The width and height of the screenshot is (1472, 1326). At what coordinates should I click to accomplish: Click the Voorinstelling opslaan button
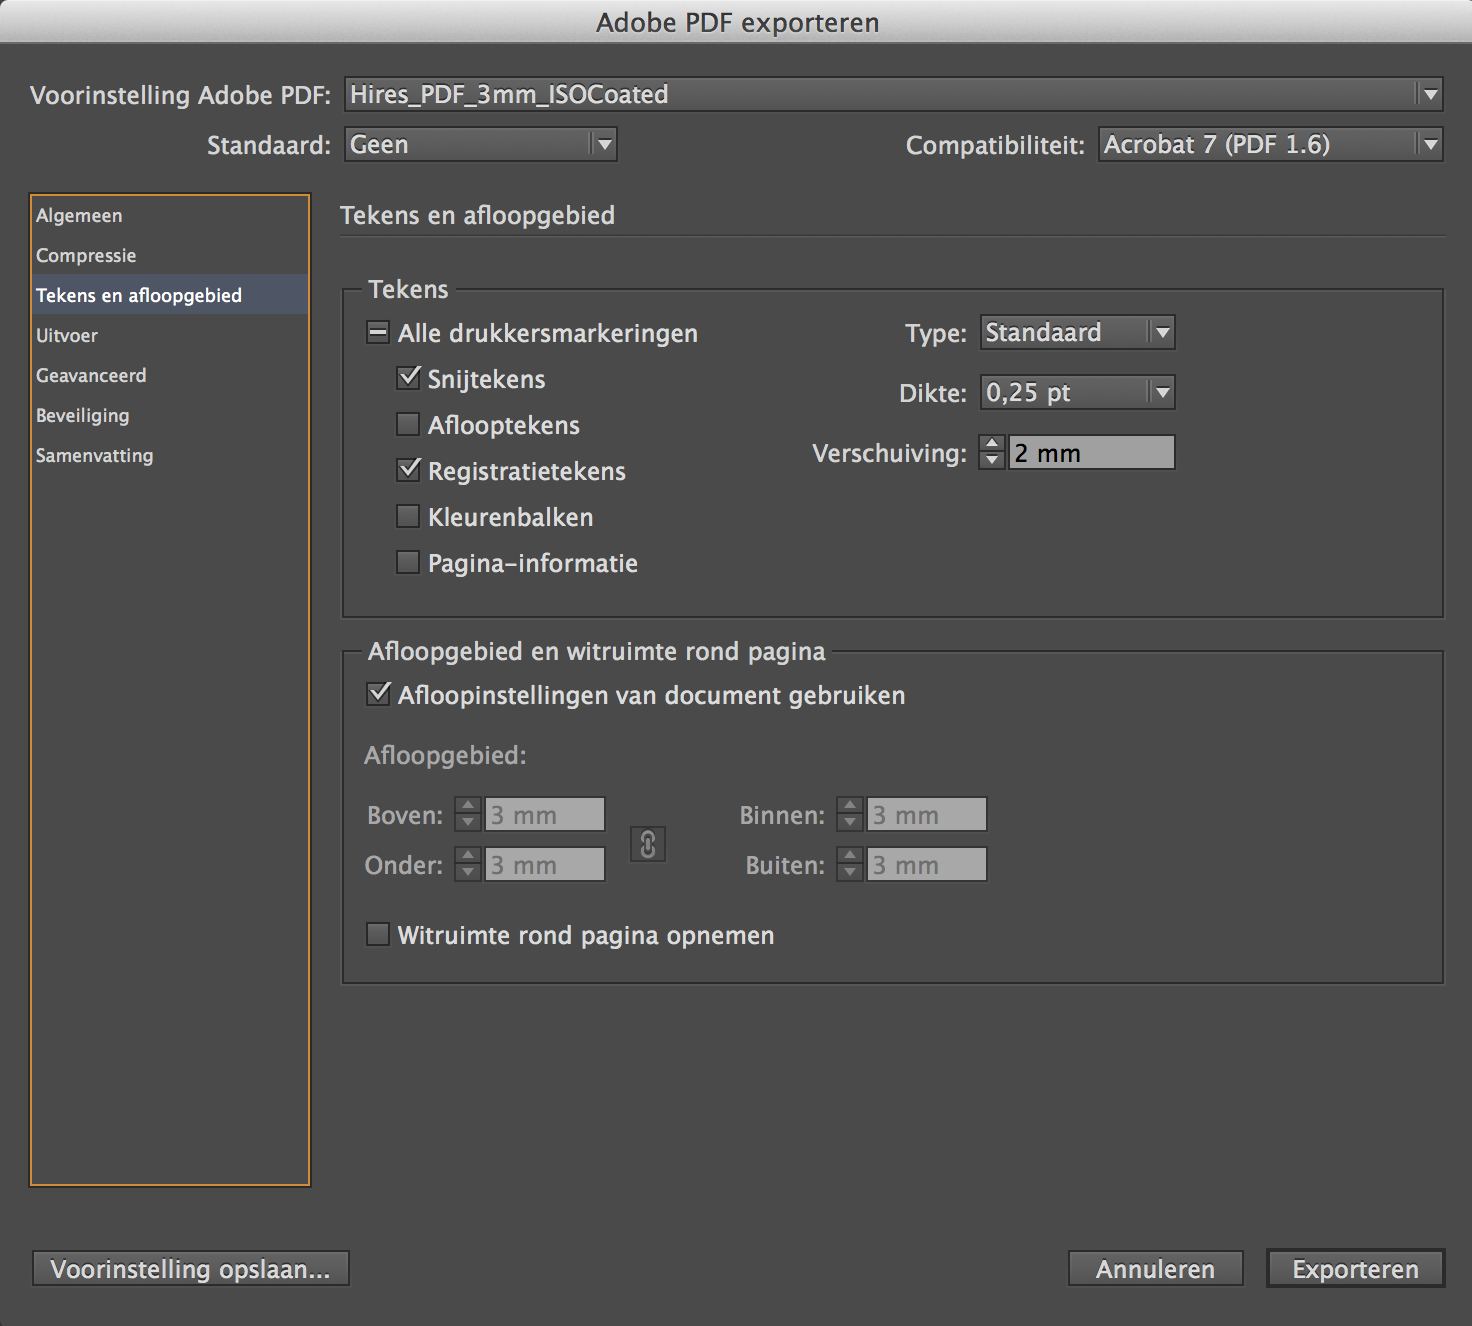click(x=191, y=1269)
